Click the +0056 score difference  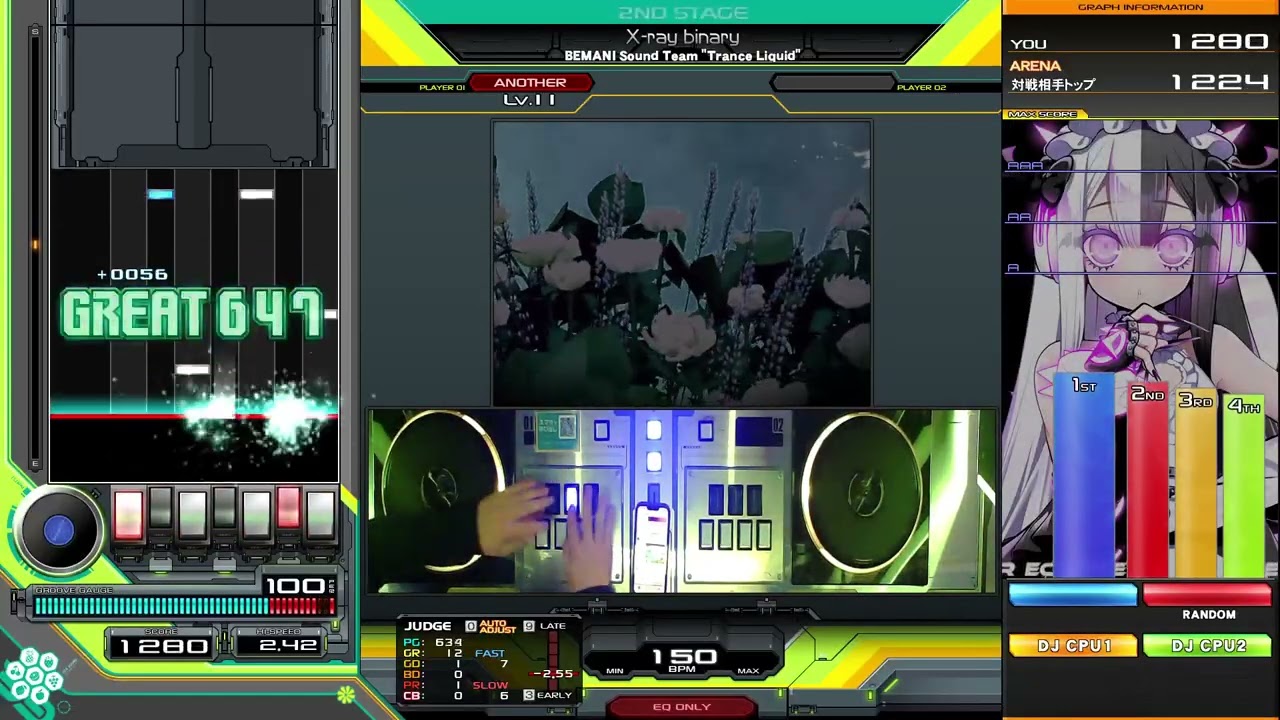(132, 274)
